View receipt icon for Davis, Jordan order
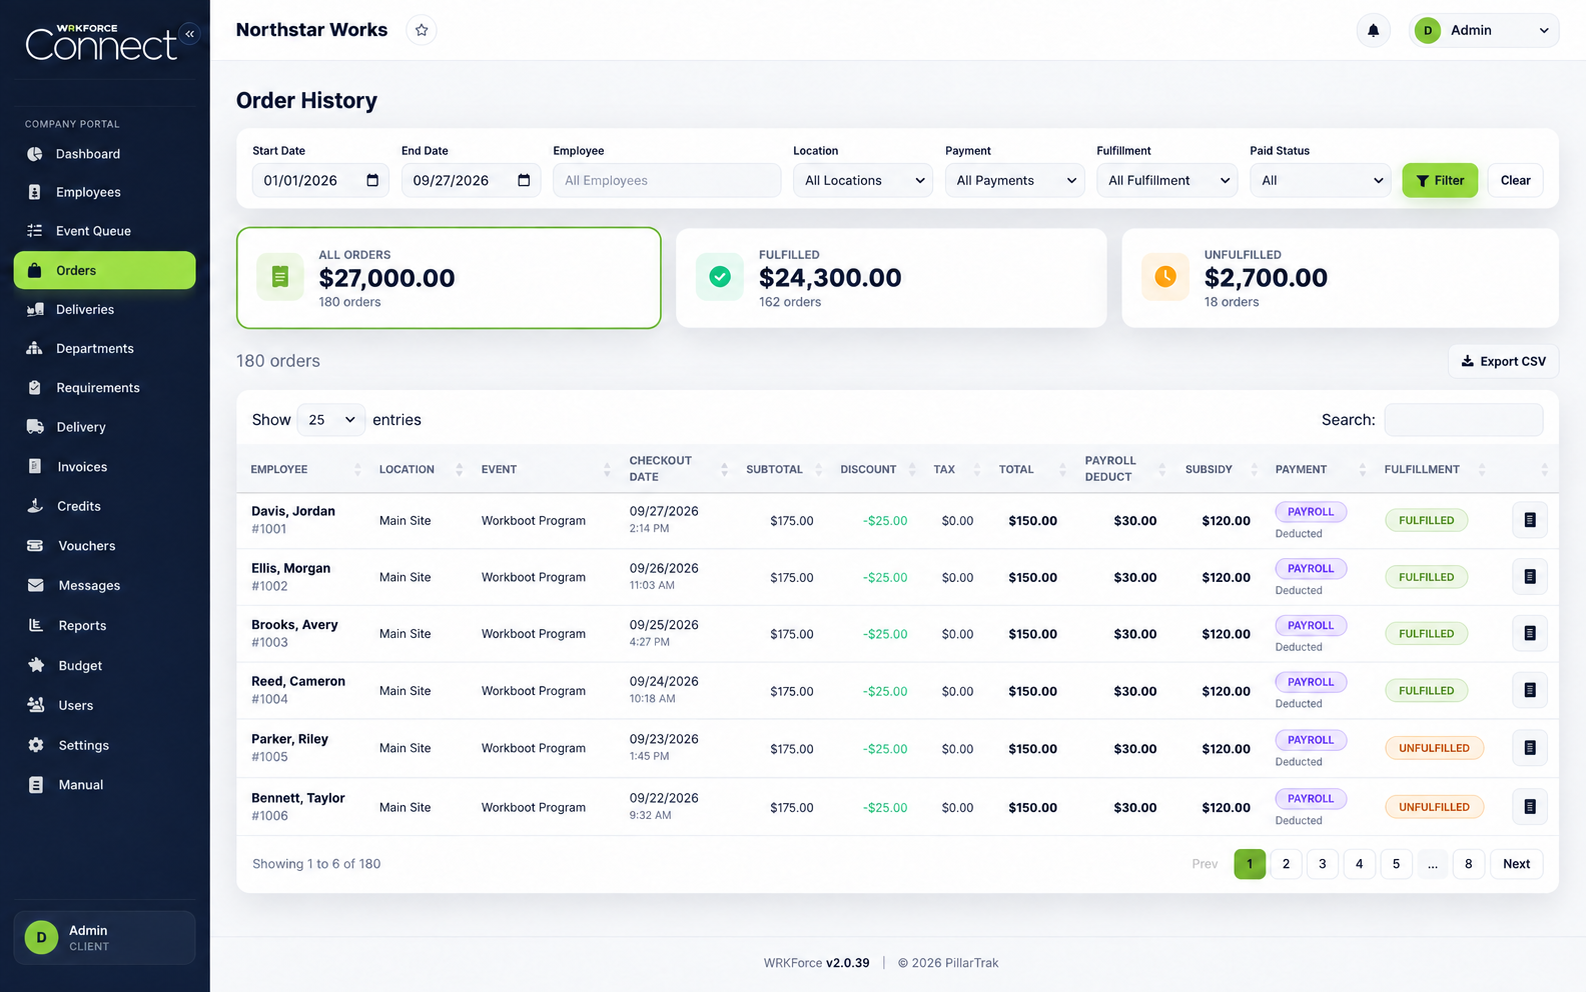 [x=1529, y=520]
